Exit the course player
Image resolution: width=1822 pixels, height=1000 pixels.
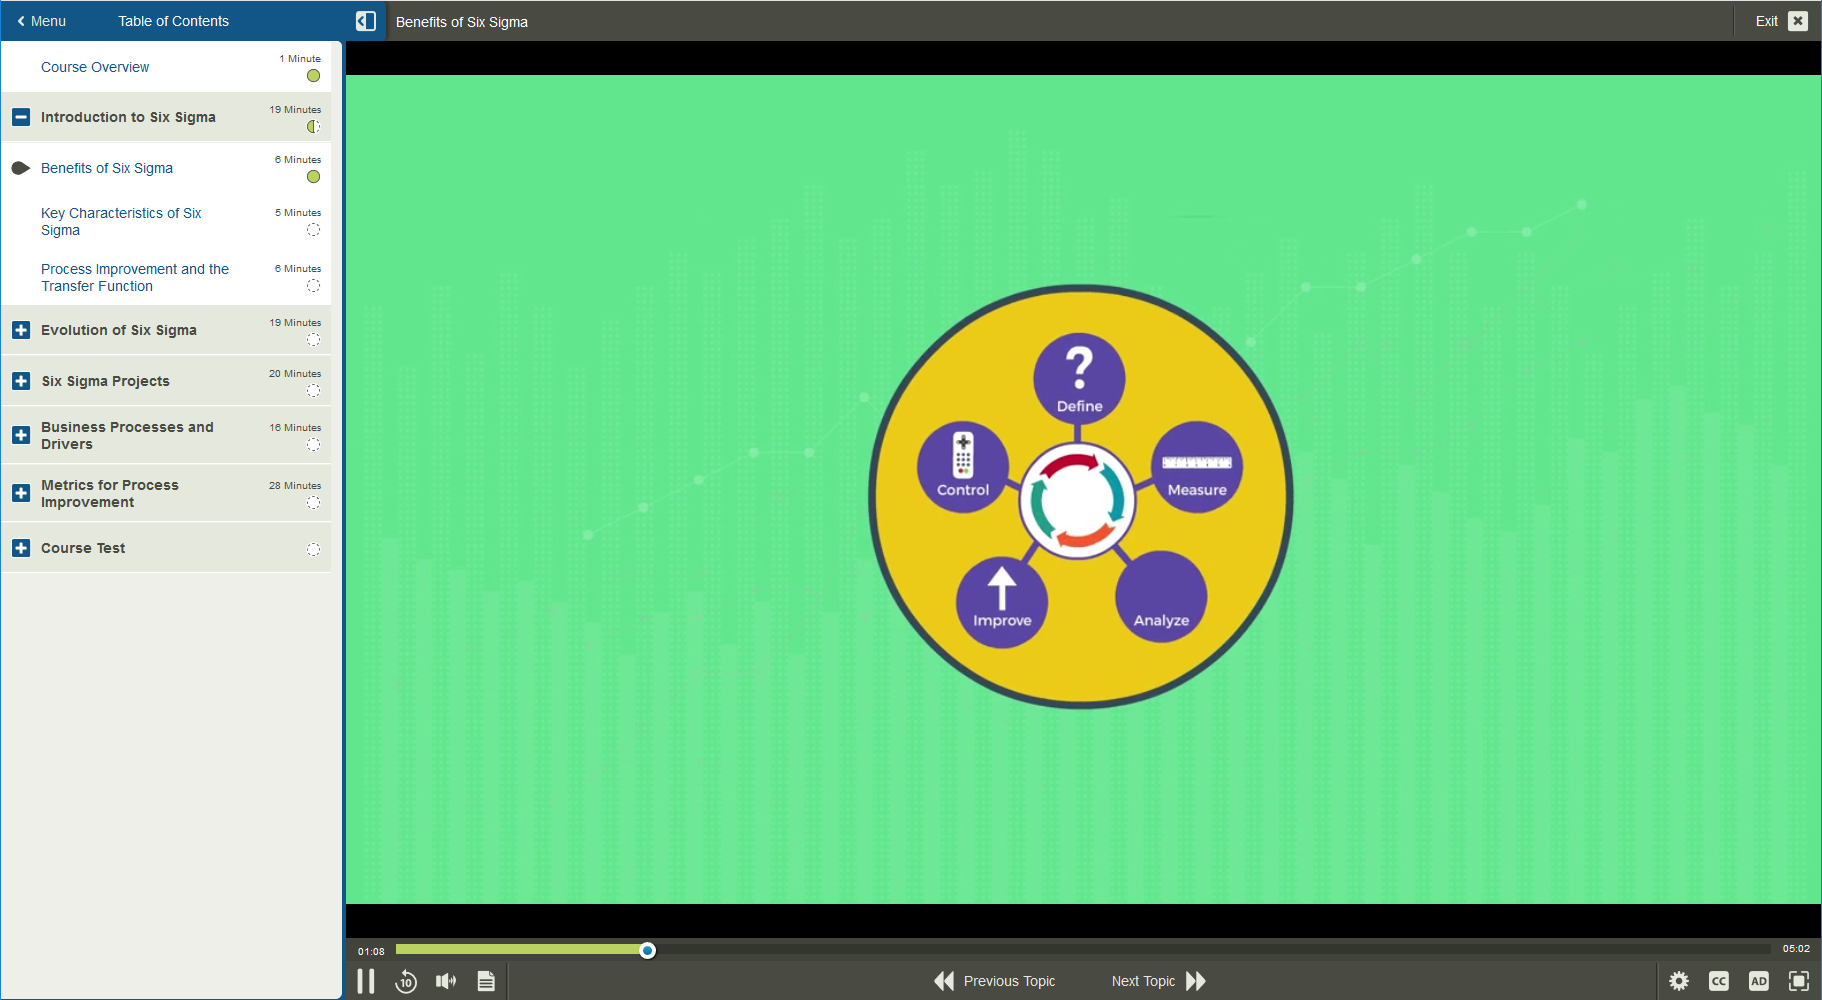(1781, 21)
